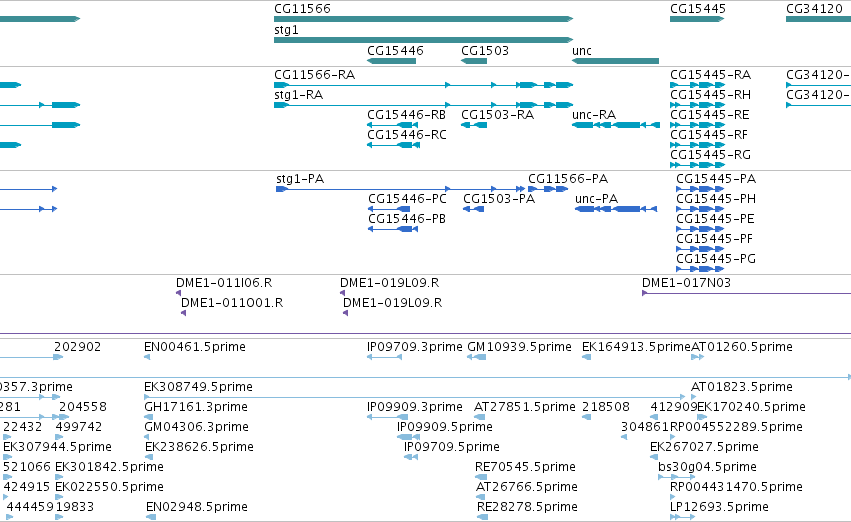This screenshot has width=851, height=522.
Task: Select the CG34120 gene label
Action: (814, 9)
